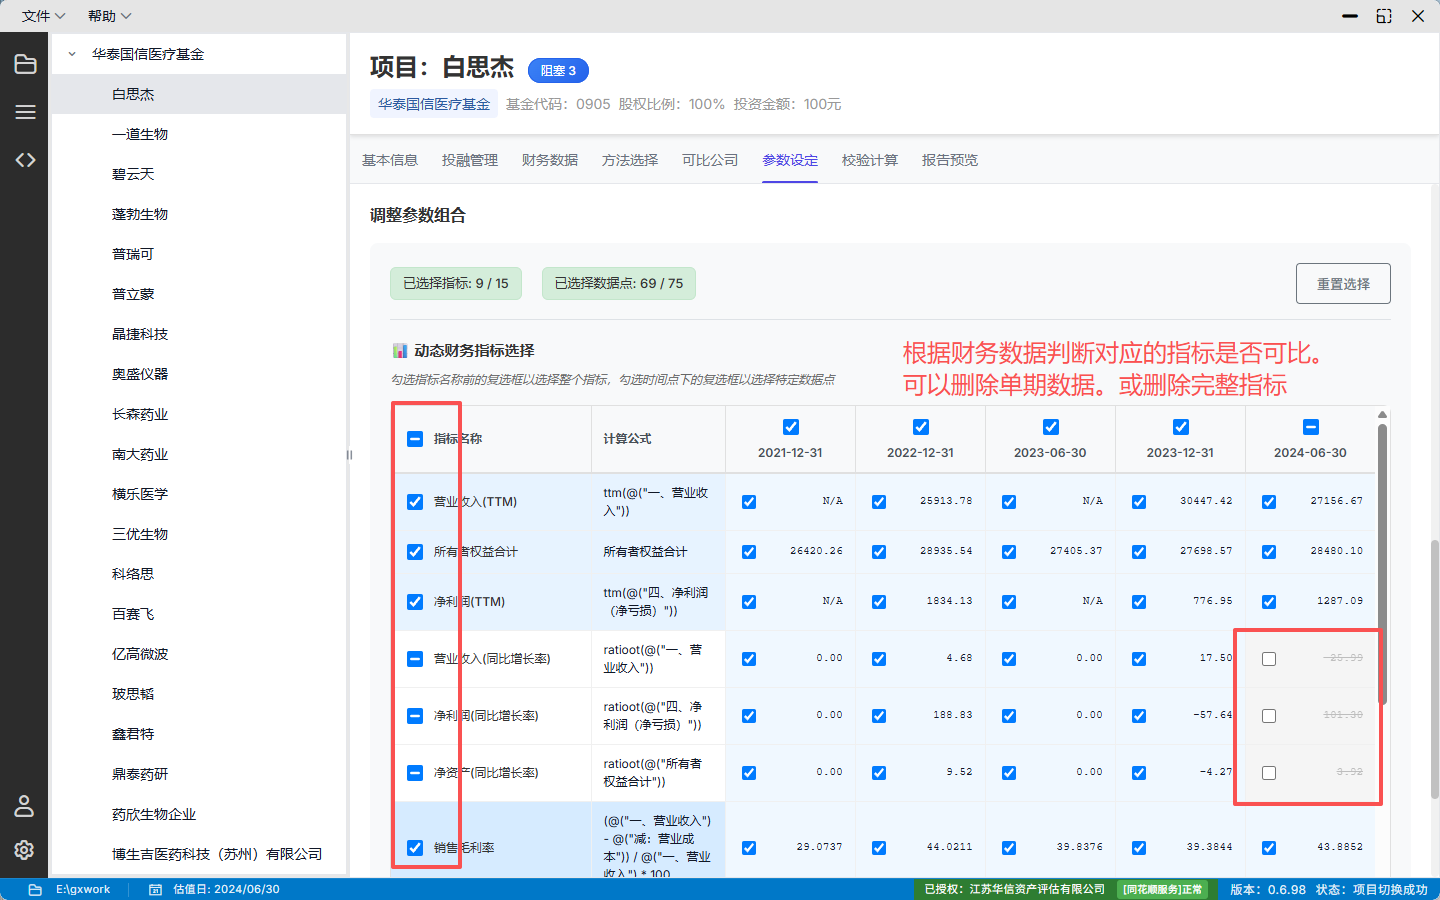This screenshot has height=900, width=1440.
Task: Toggle the 2024-06-30 column checkbox
Action: click(x=1311, y=427)
